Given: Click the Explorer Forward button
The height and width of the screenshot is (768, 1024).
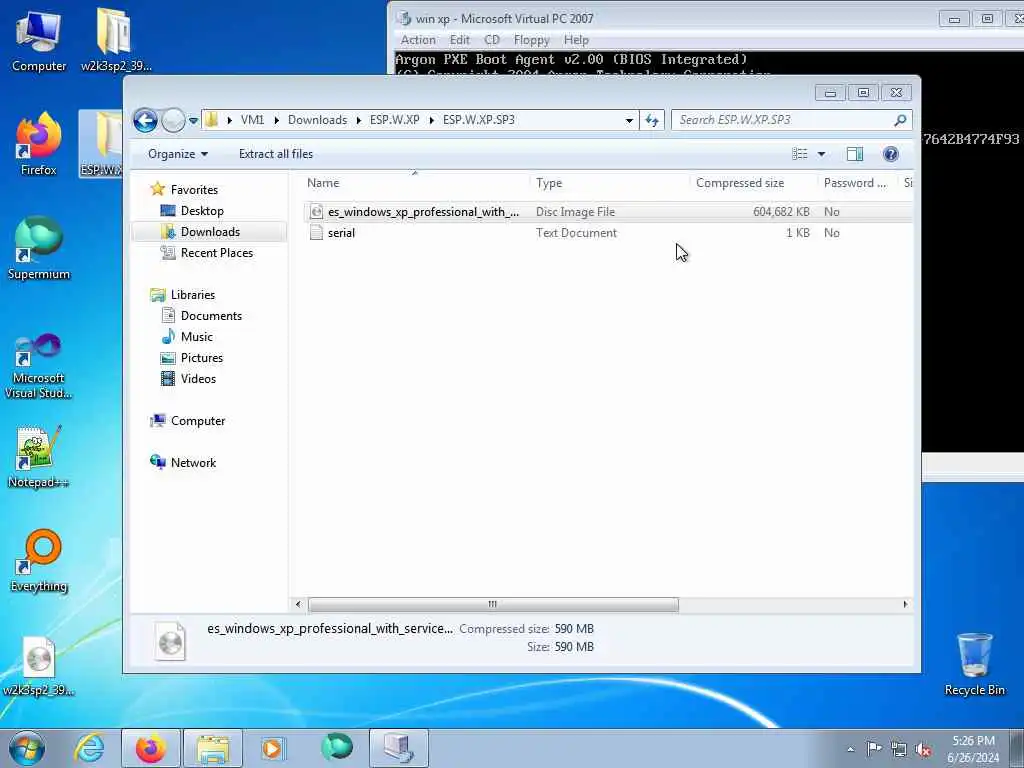Looking at the screenshot, I should [173, 120].
